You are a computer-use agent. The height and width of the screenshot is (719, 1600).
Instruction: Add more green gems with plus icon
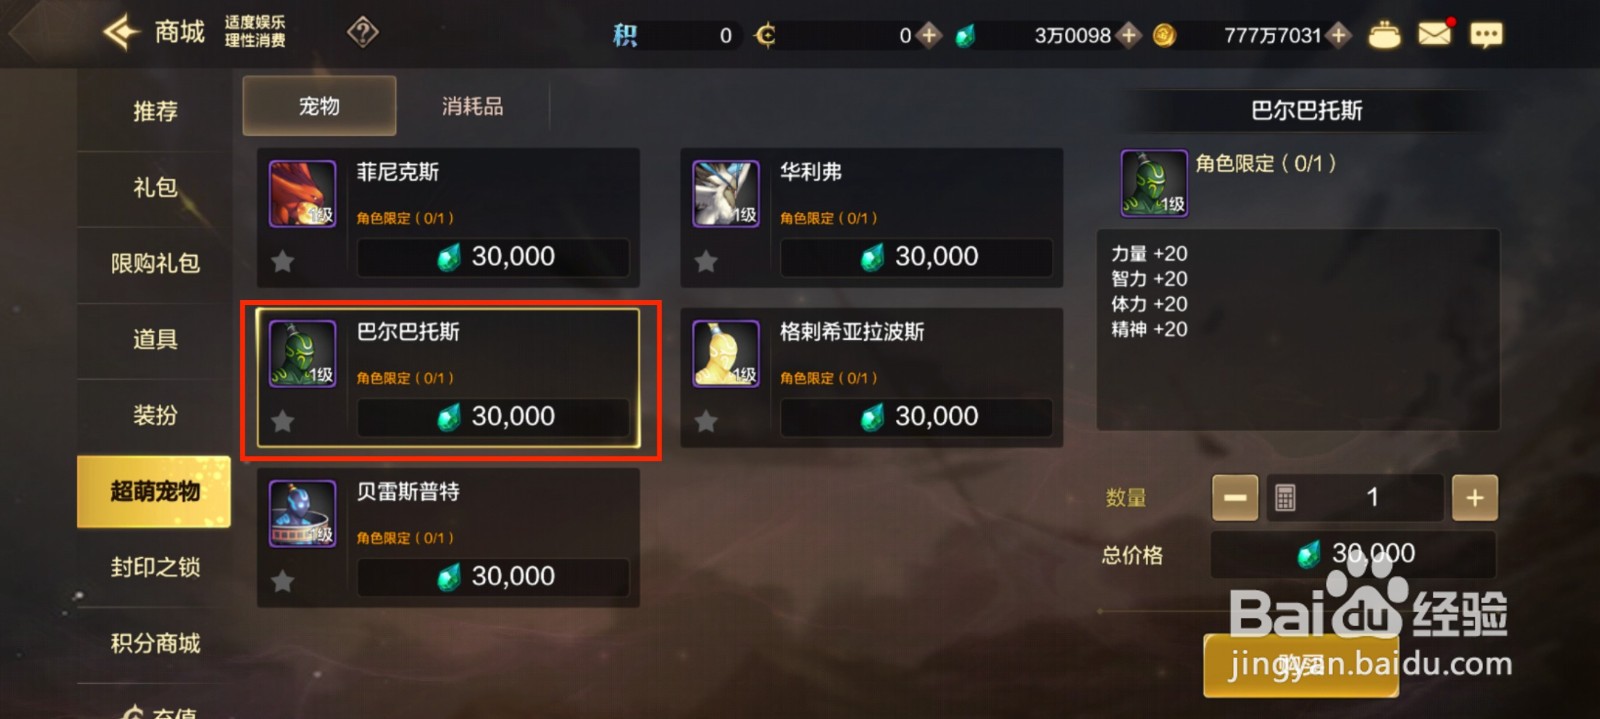coord(1129,36)
